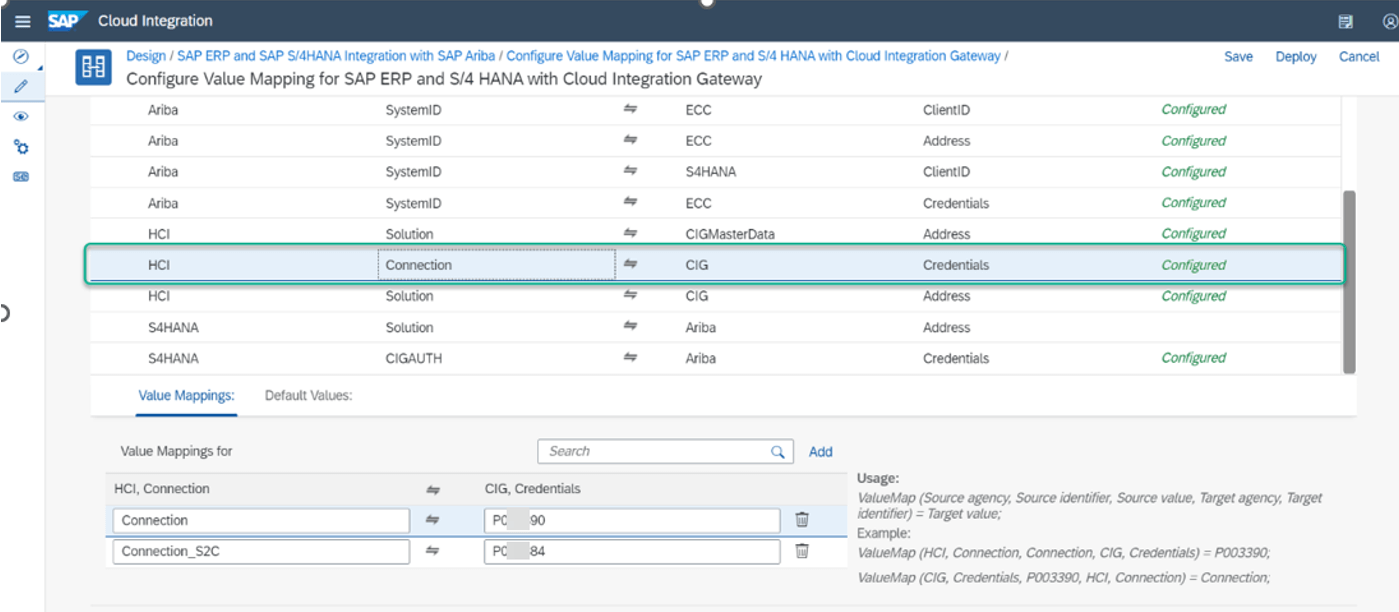Click 'HCI, Connection' column header
Screen dimensions: 1399x612
[x=162, y=489]
